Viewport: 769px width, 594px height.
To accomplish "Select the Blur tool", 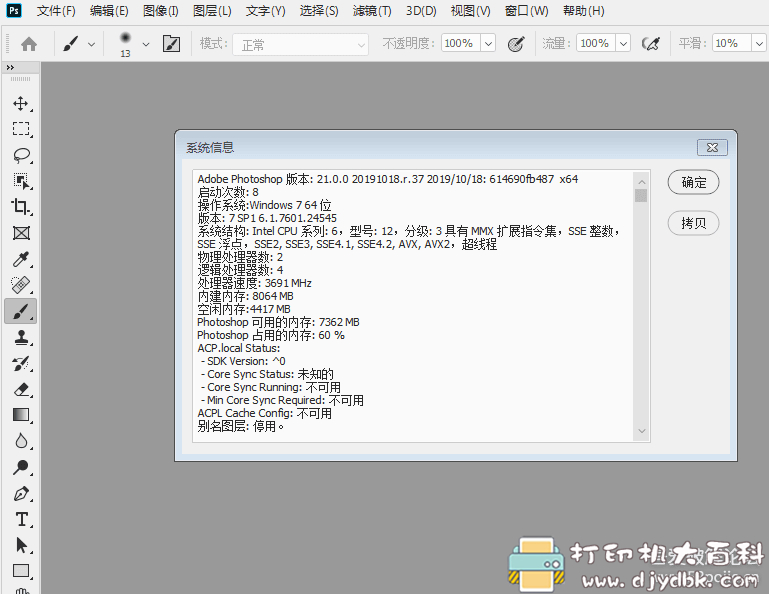I will click(21, 441).
